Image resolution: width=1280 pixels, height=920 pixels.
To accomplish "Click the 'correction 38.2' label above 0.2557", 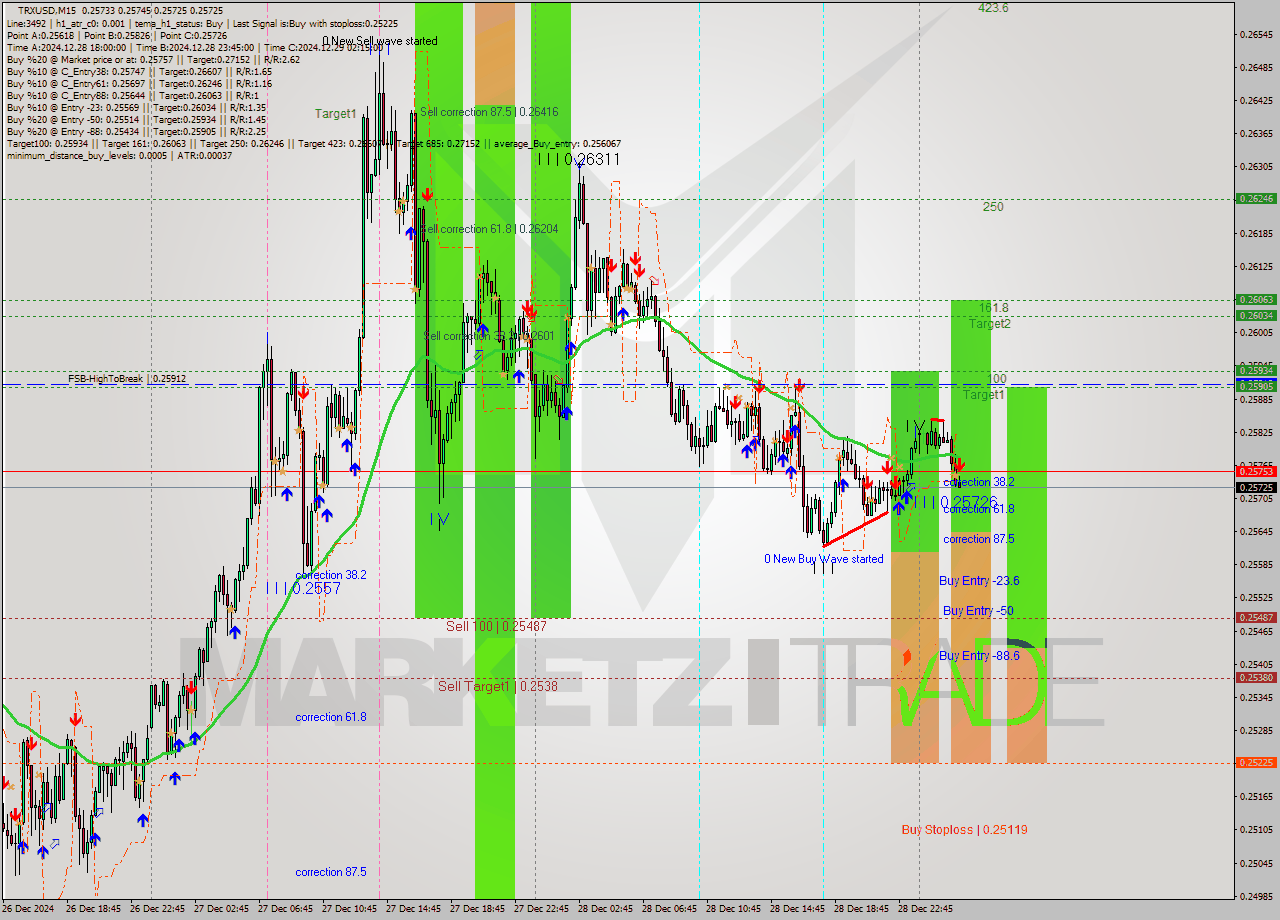I will coord(330,575).
